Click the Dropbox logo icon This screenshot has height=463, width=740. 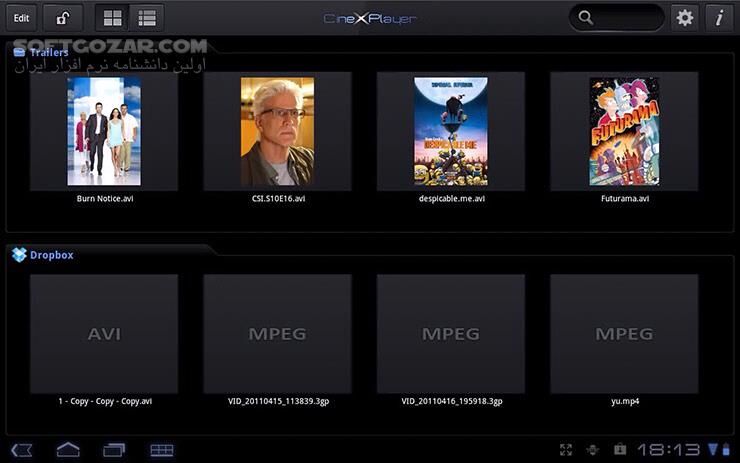click(19, 255)
